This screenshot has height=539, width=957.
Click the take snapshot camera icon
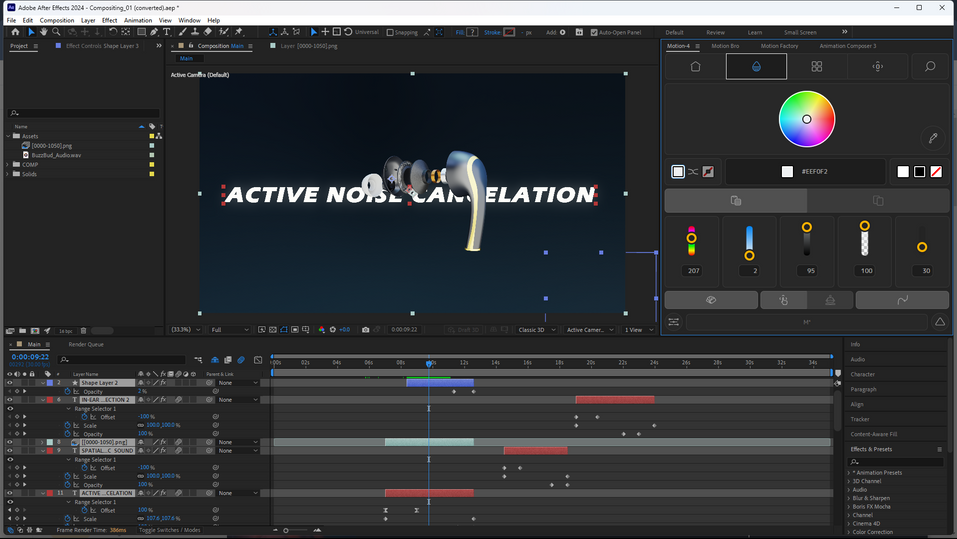(365, 330)
